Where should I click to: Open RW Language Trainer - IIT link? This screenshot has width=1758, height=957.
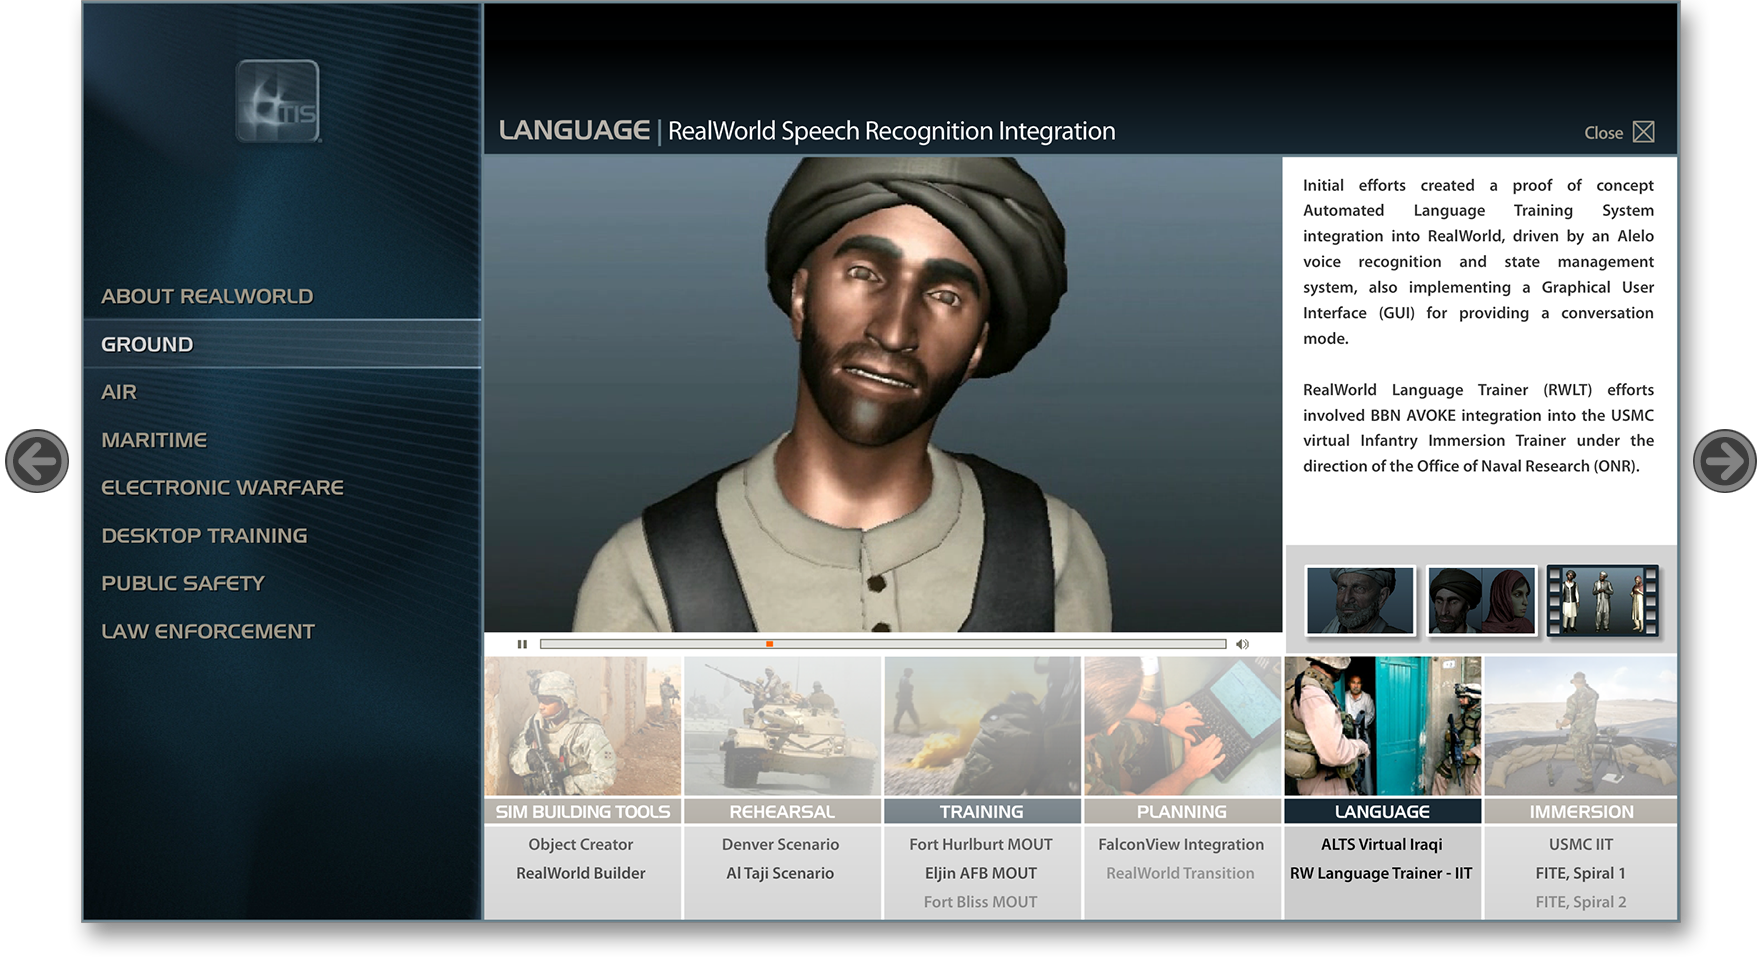[1381, 873]
